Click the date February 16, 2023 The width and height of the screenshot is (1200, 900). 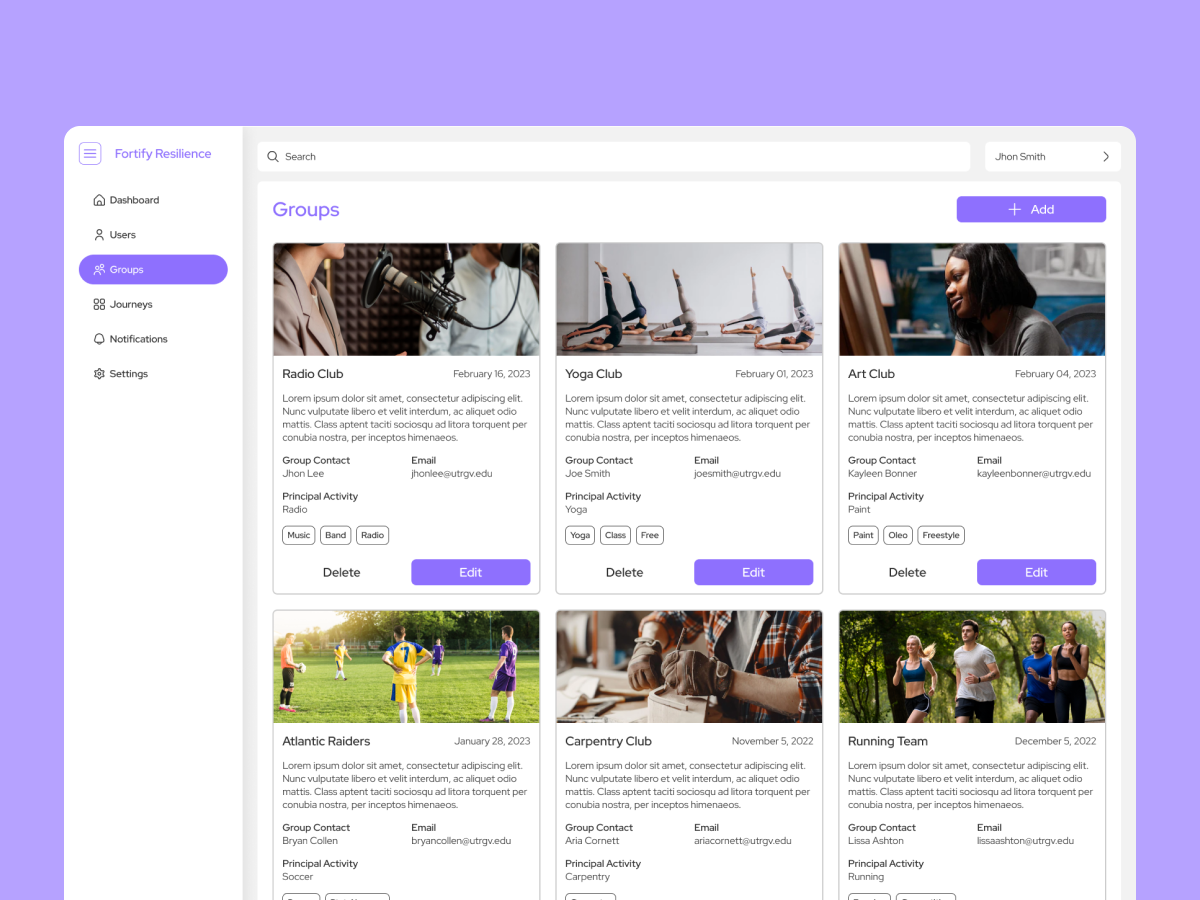492,374
